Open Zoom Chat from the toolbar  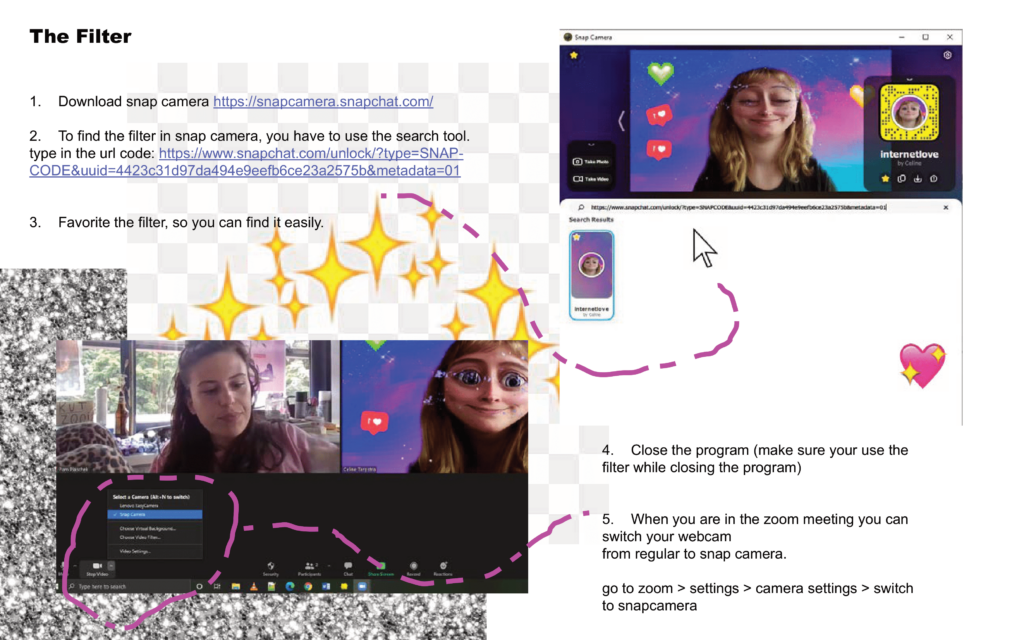348,566
